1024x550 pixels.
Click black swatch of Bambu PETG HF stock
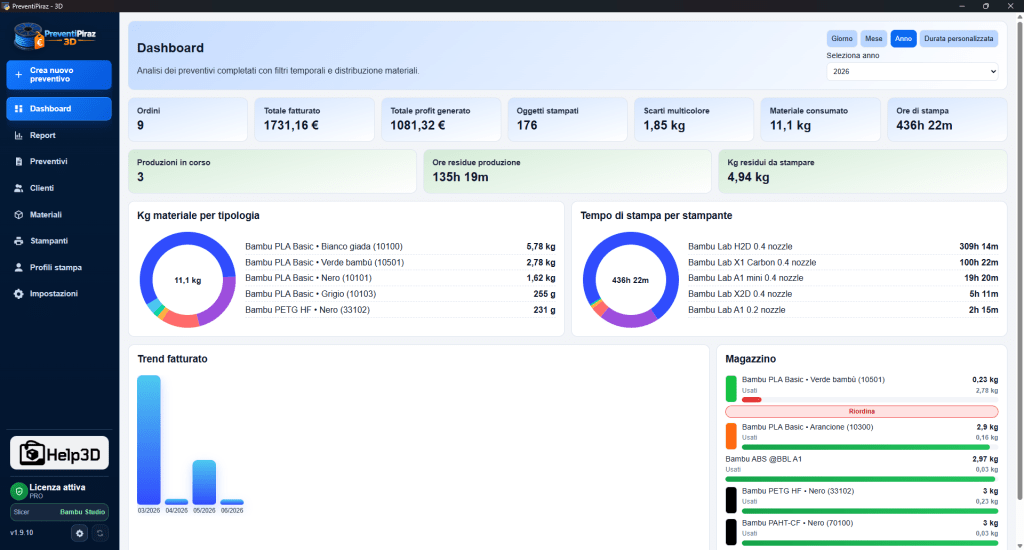pos(731,500)
